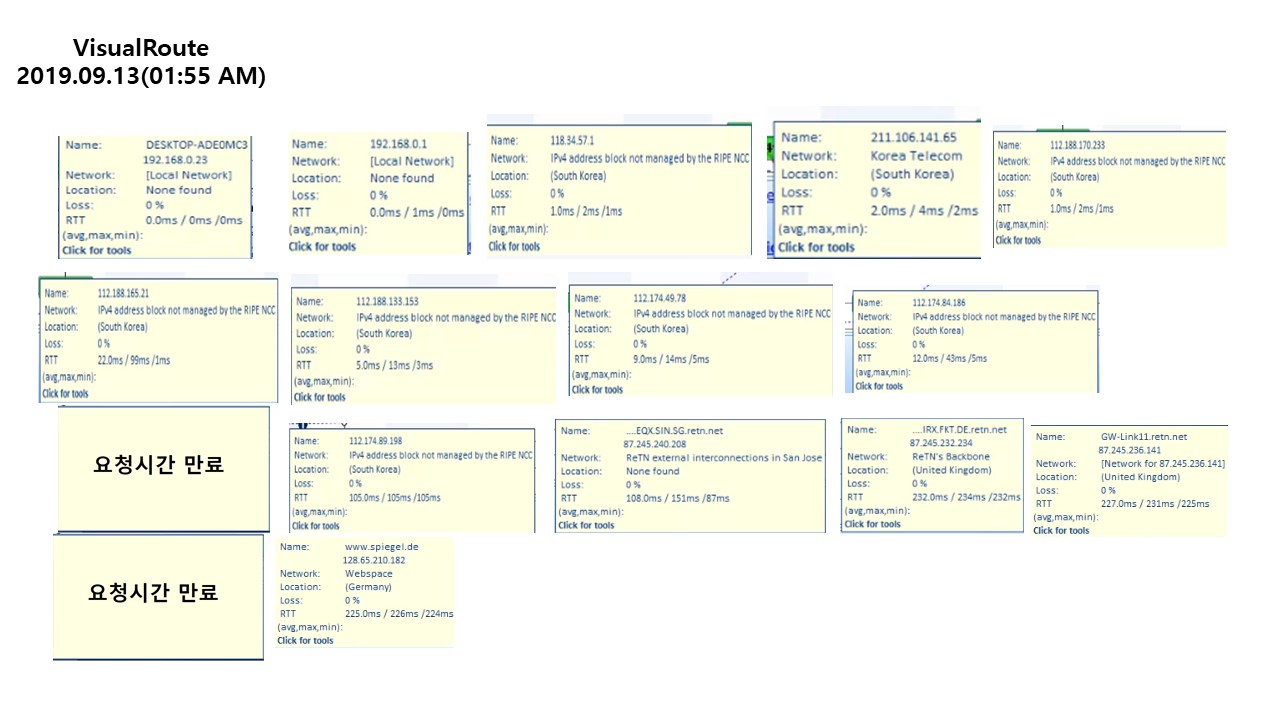Click the 87.245.232.234 IP address

pyautogui.click(x=941, y=443)
